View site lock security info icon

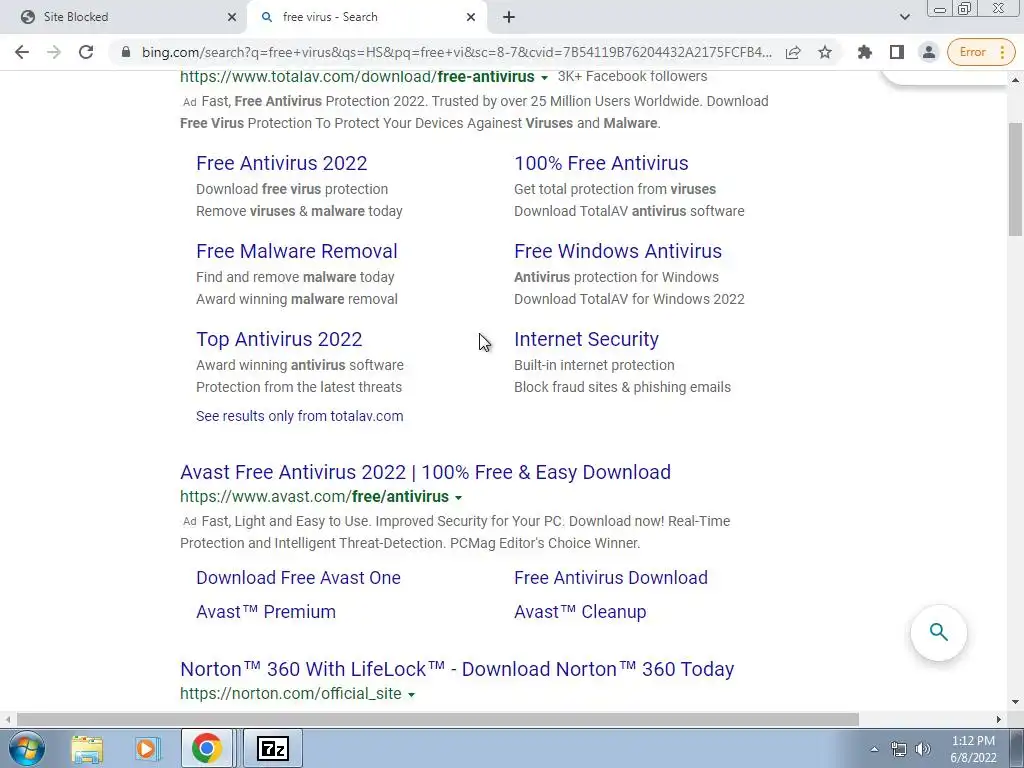pyautogui.click(x=126, y=52)
